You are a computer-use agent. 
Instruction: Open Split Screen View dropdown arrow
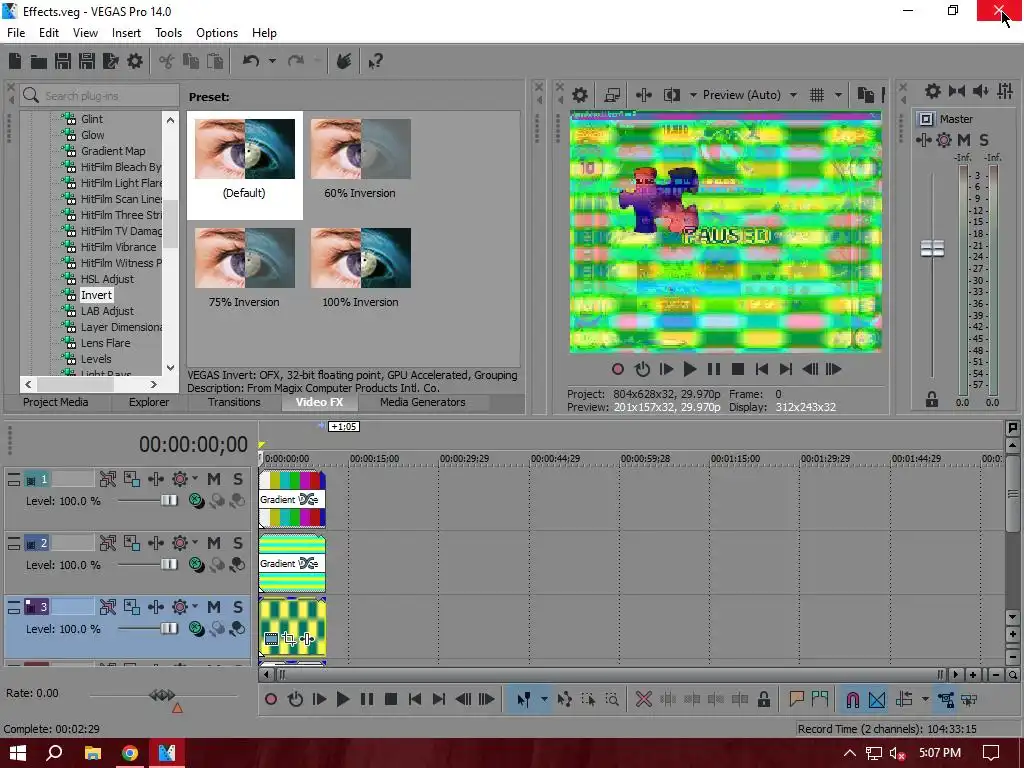tap(693, 95)
